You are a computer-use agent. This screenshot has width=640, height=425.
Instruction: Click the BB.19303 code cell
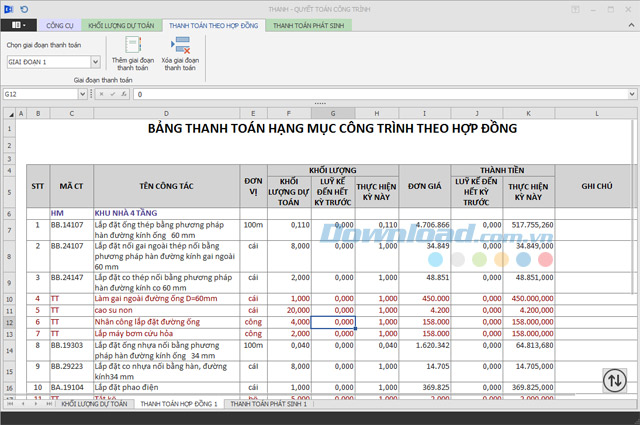(x=72, y=350)
